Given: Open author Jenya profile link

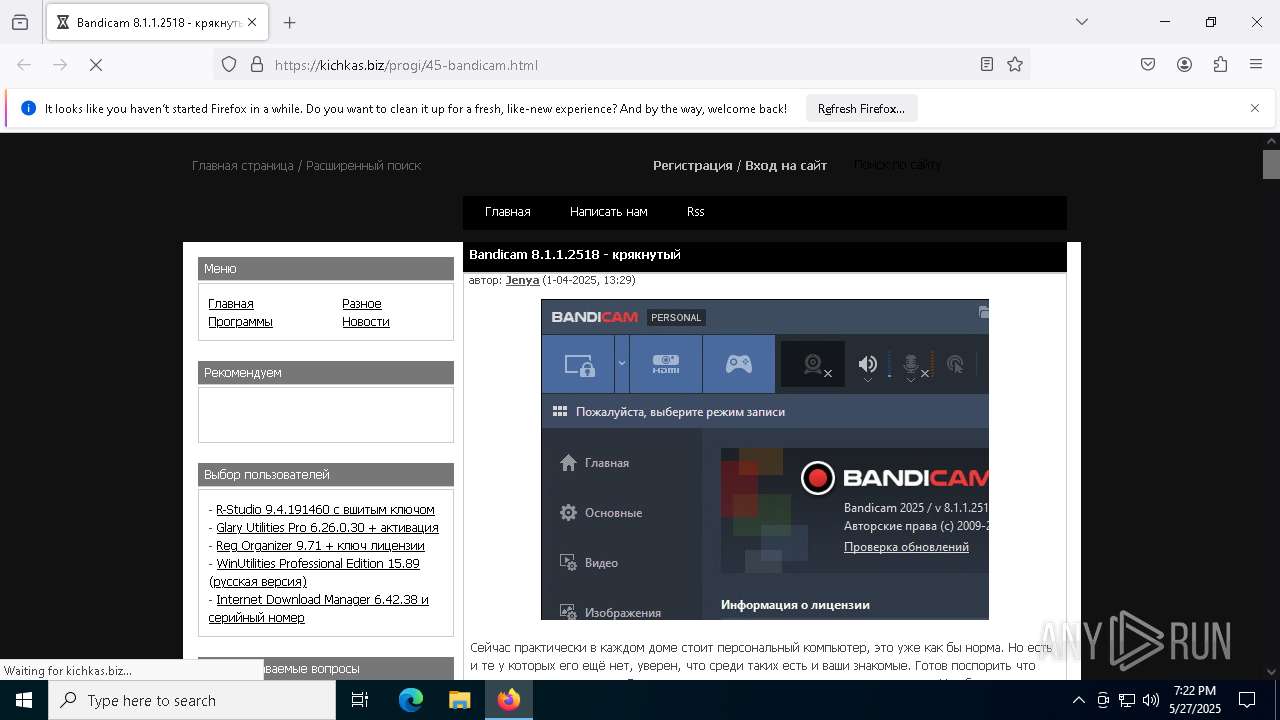Looking at the screenshot, I should [522, 280].
